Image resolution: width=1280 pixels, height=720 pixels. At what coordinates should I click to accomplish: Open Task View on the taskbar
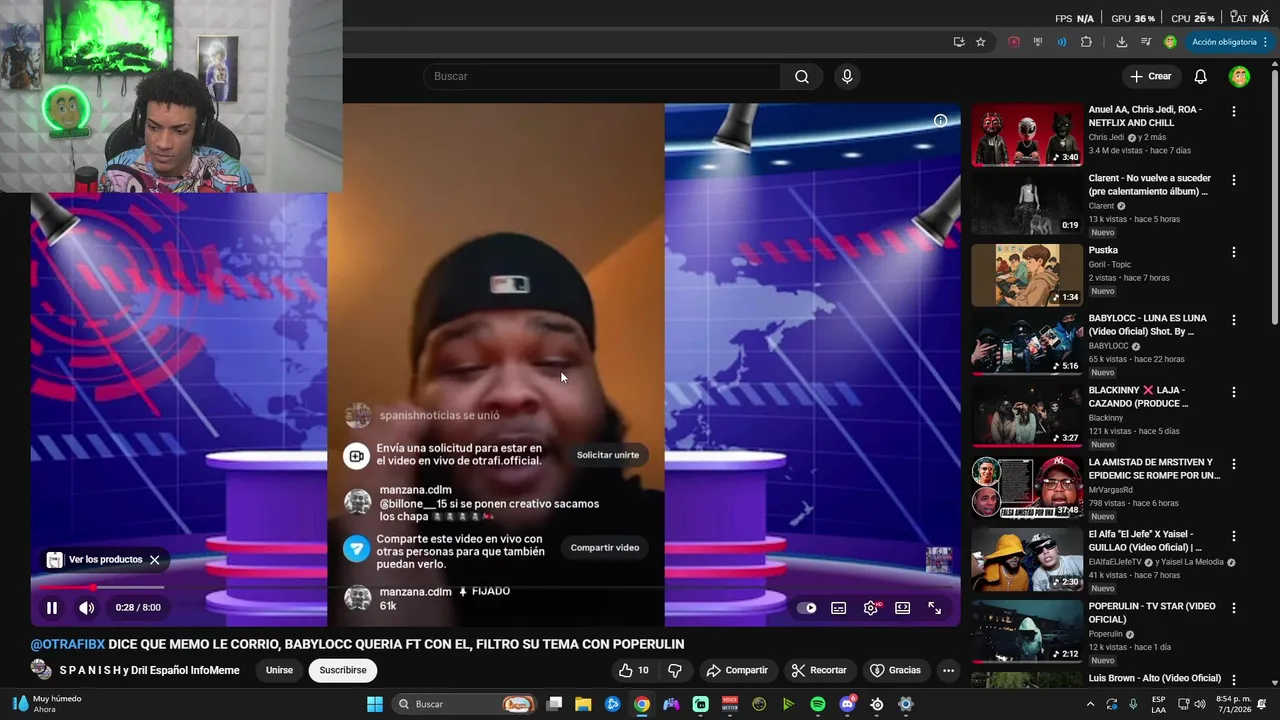(554, 704)
